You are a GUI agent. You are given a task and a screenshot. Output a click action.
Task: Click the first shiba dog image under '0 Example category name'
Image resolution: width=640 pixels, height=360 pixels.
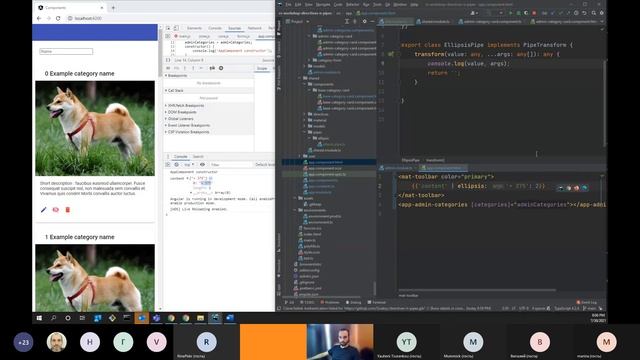coord(95,128)
